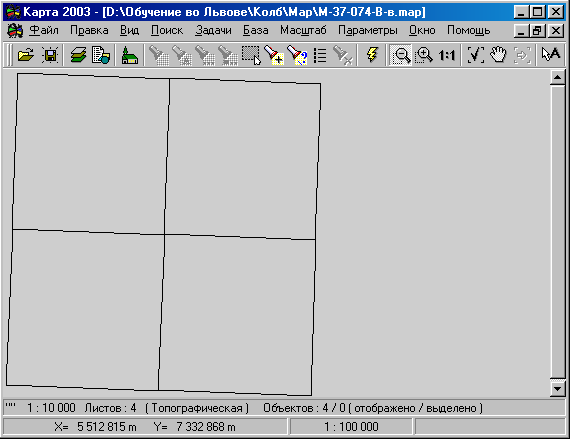
Task: Open the Помощь menu
Action: click(x=469, y=31)
